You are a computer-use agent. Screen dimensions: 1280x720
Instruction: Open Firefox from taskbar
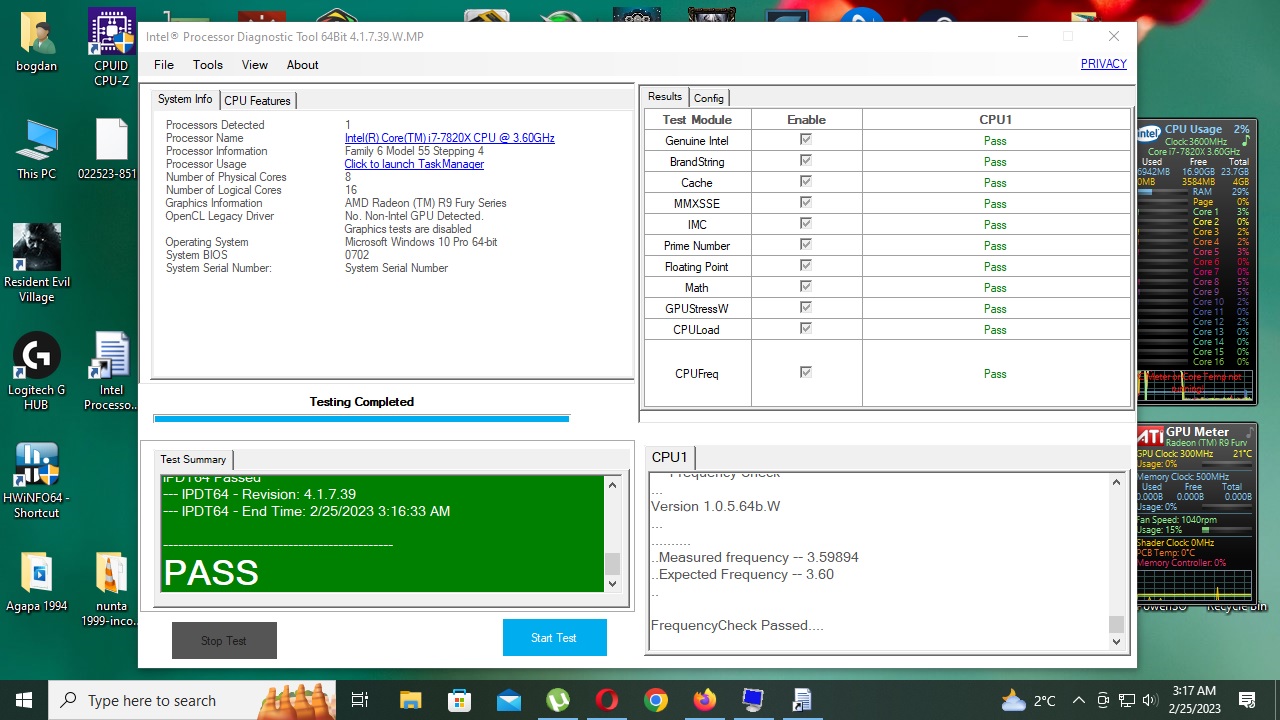point(704,700)
